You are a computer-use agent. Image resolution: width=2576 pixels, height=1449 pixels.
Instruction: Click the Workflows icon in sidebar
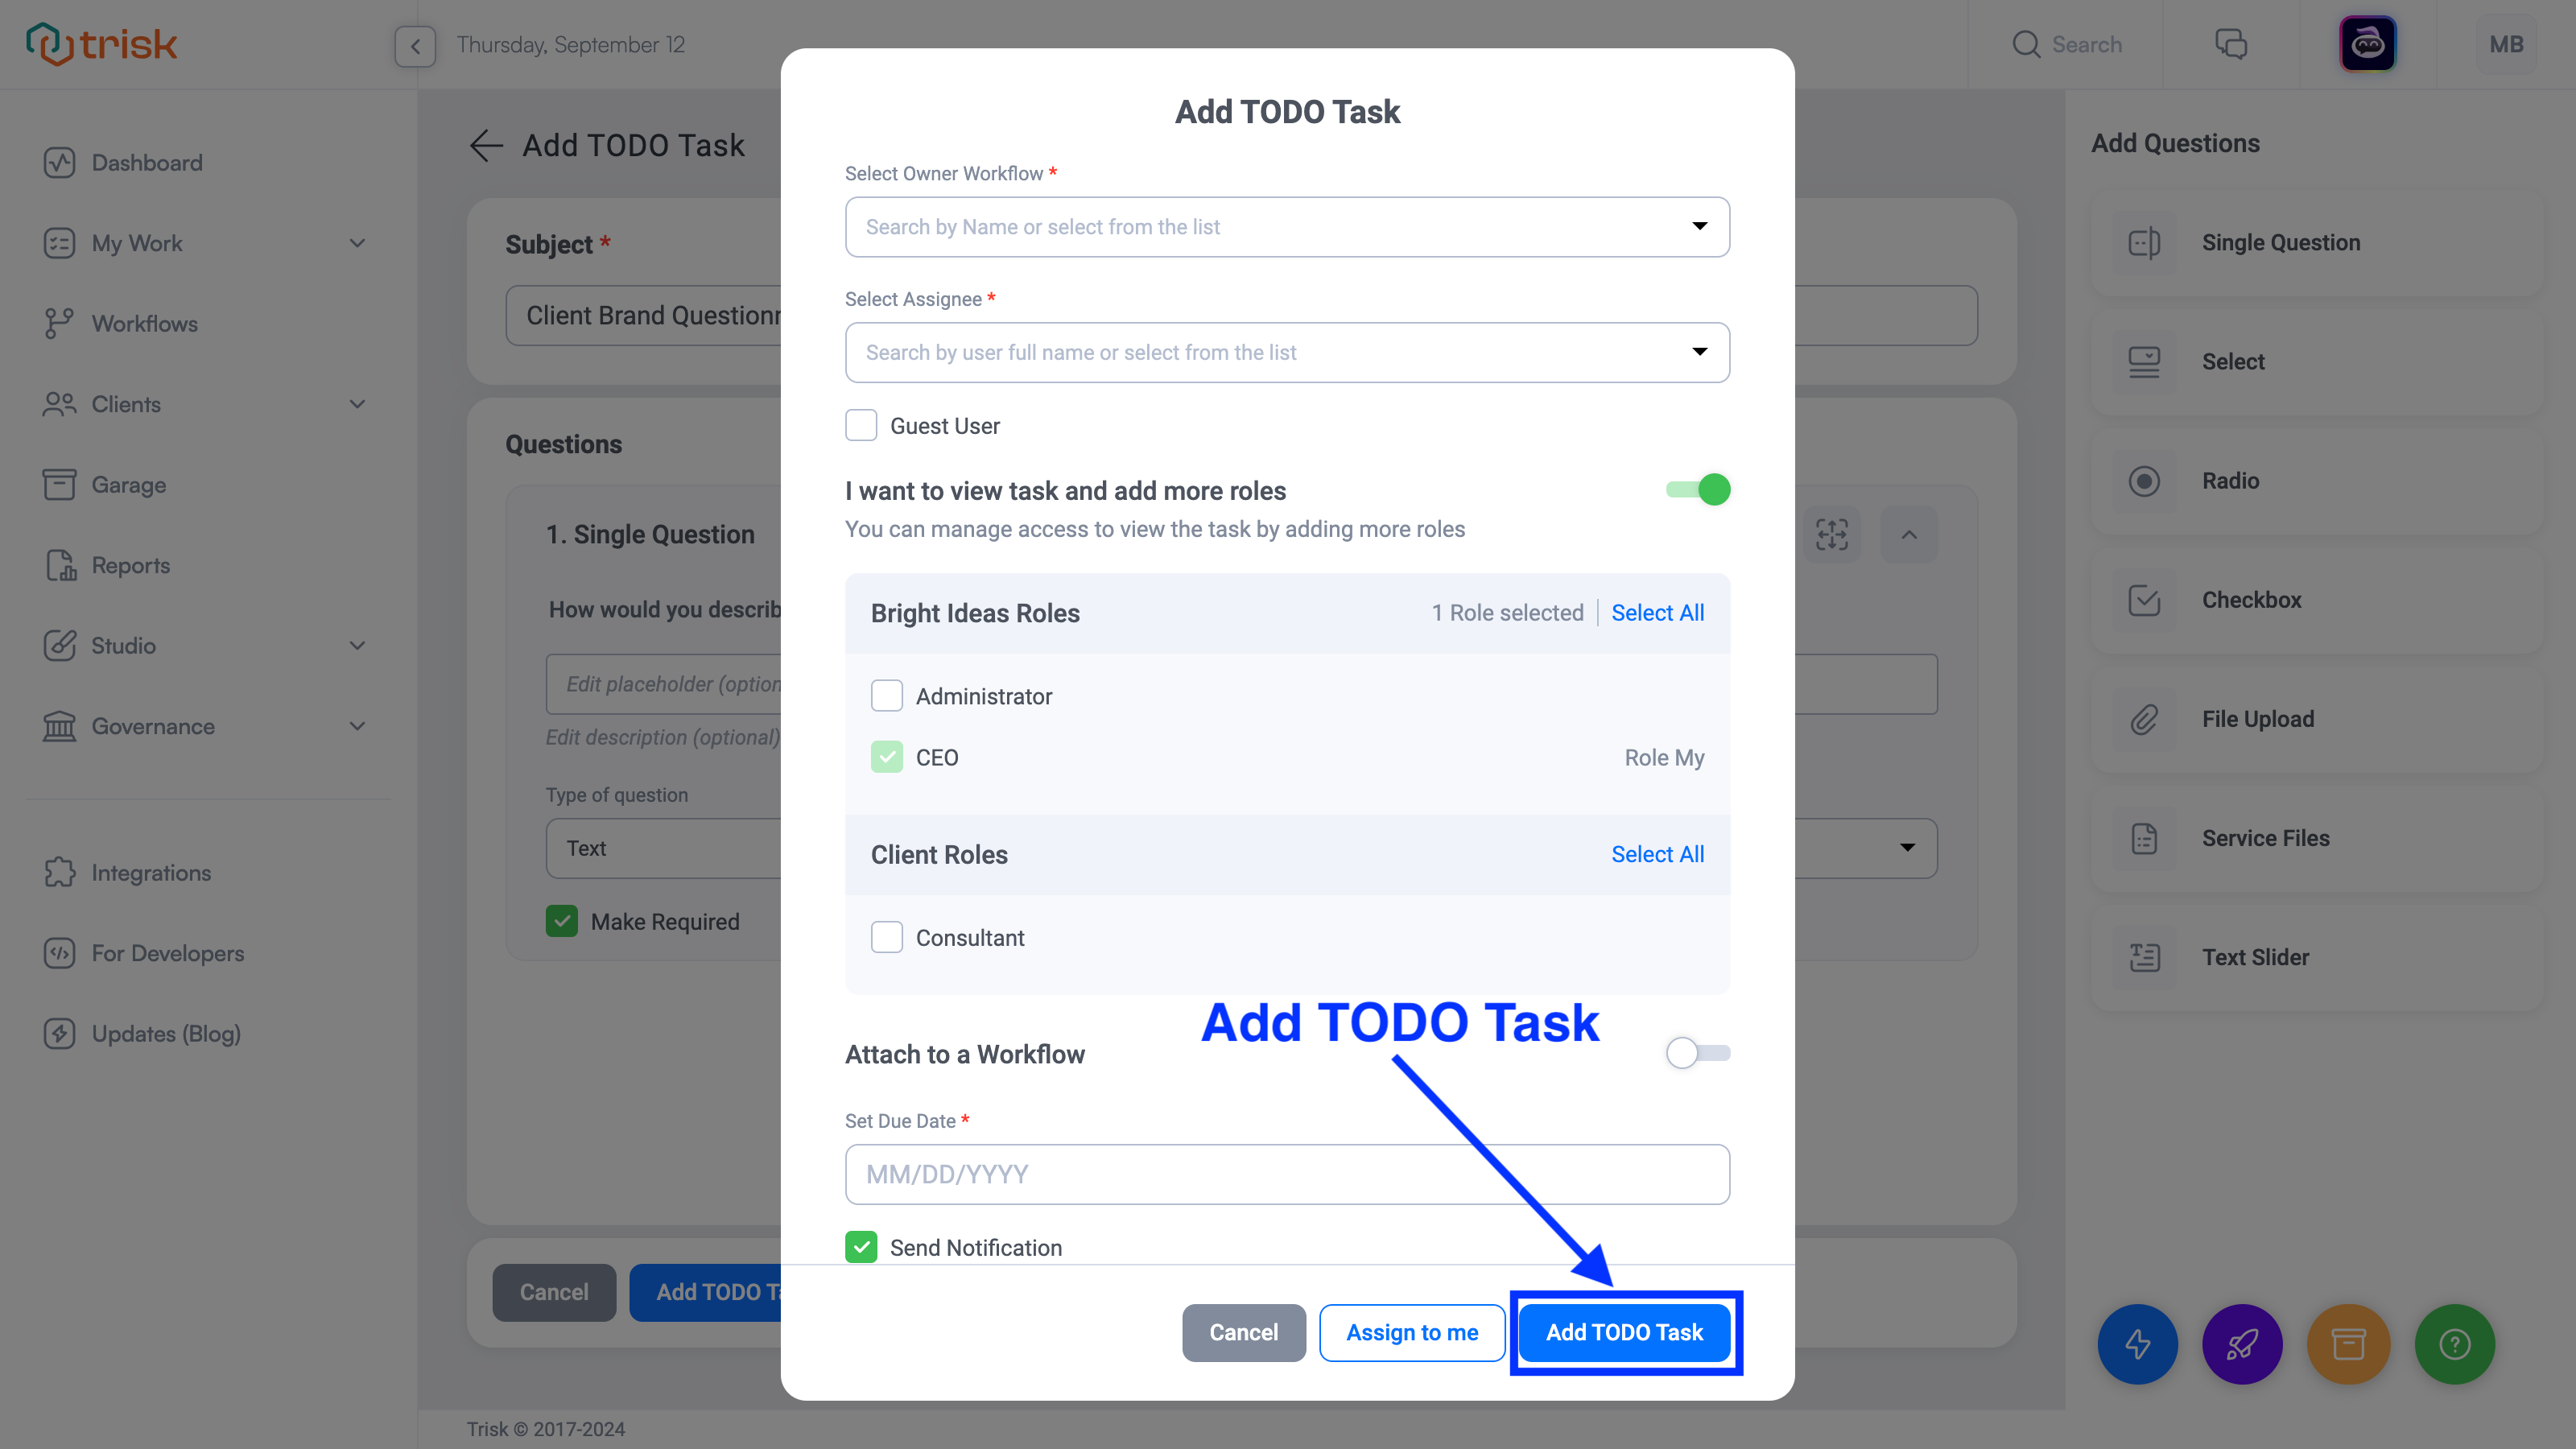tap(59, 324)
